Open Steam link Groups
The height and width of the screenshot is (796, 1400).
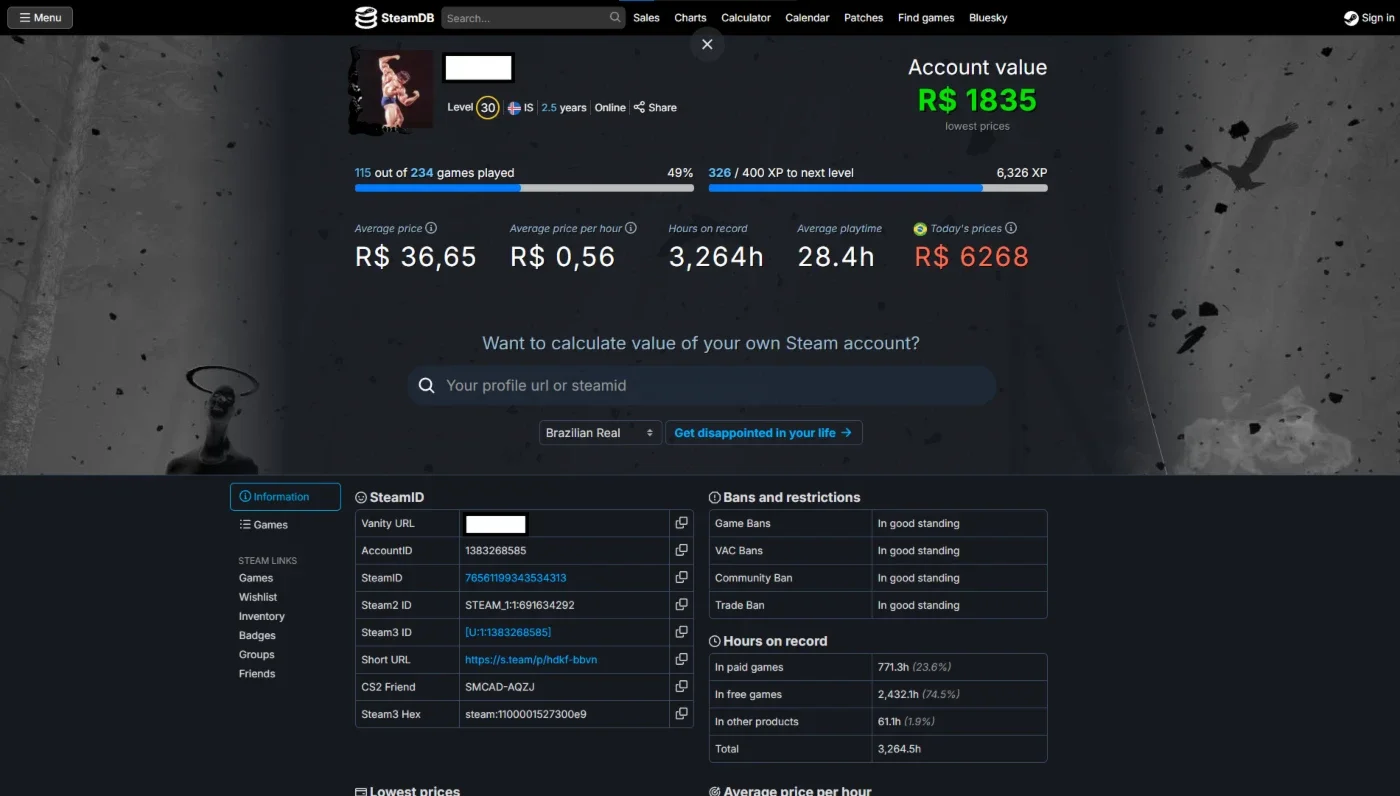point(256,654)
